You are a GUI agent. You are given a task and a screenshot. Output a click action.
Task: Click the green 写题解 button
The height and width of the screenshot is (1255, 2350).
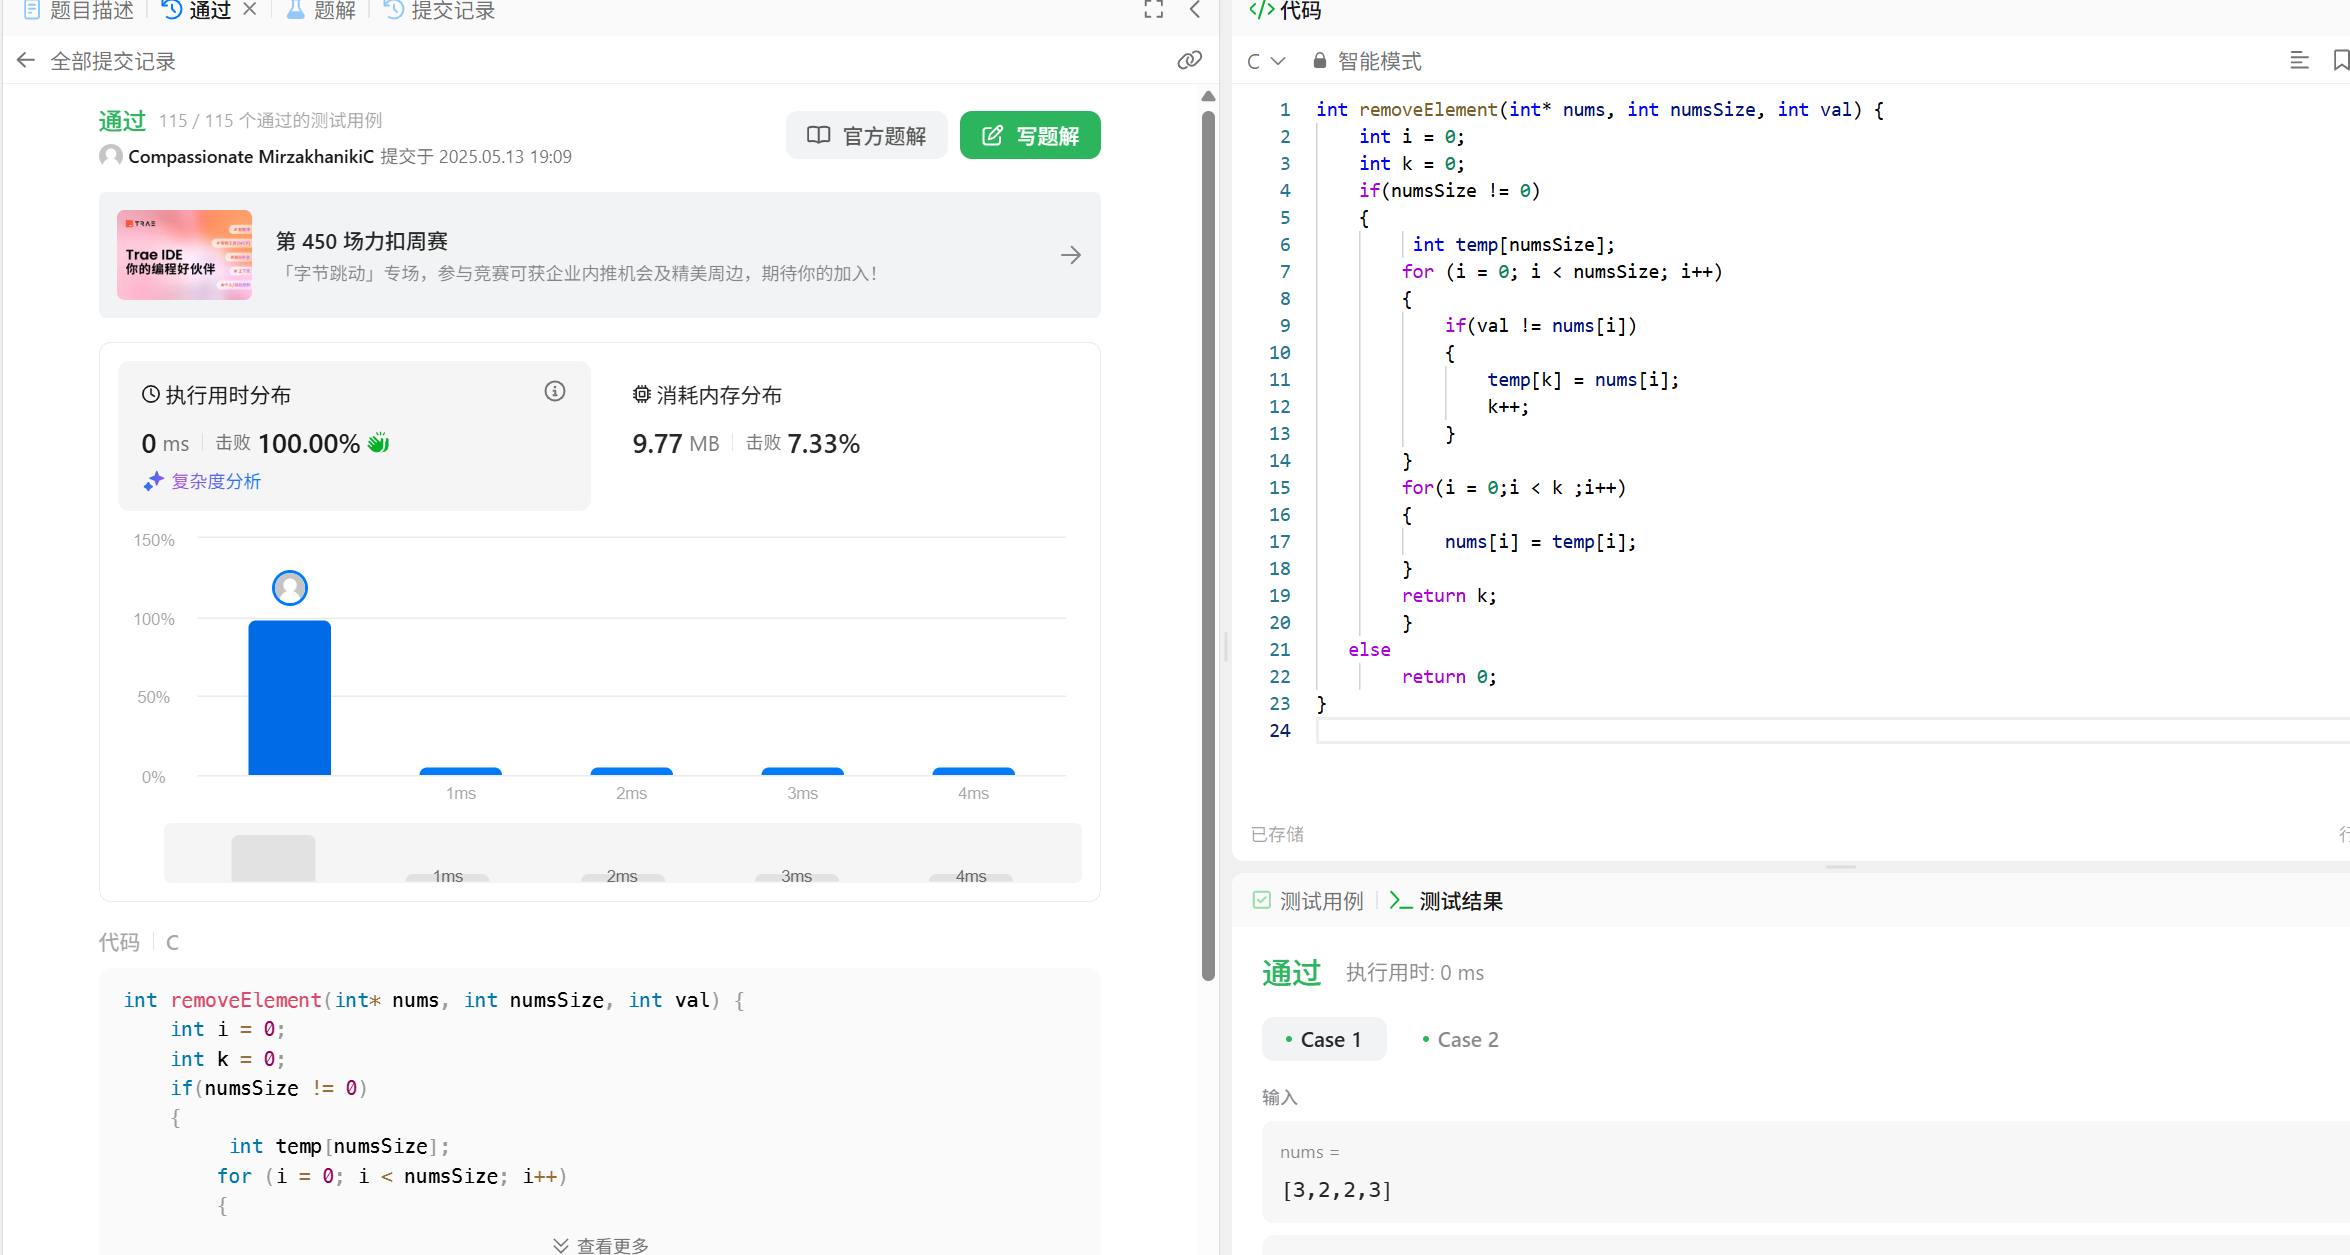tap(1030, 135)
